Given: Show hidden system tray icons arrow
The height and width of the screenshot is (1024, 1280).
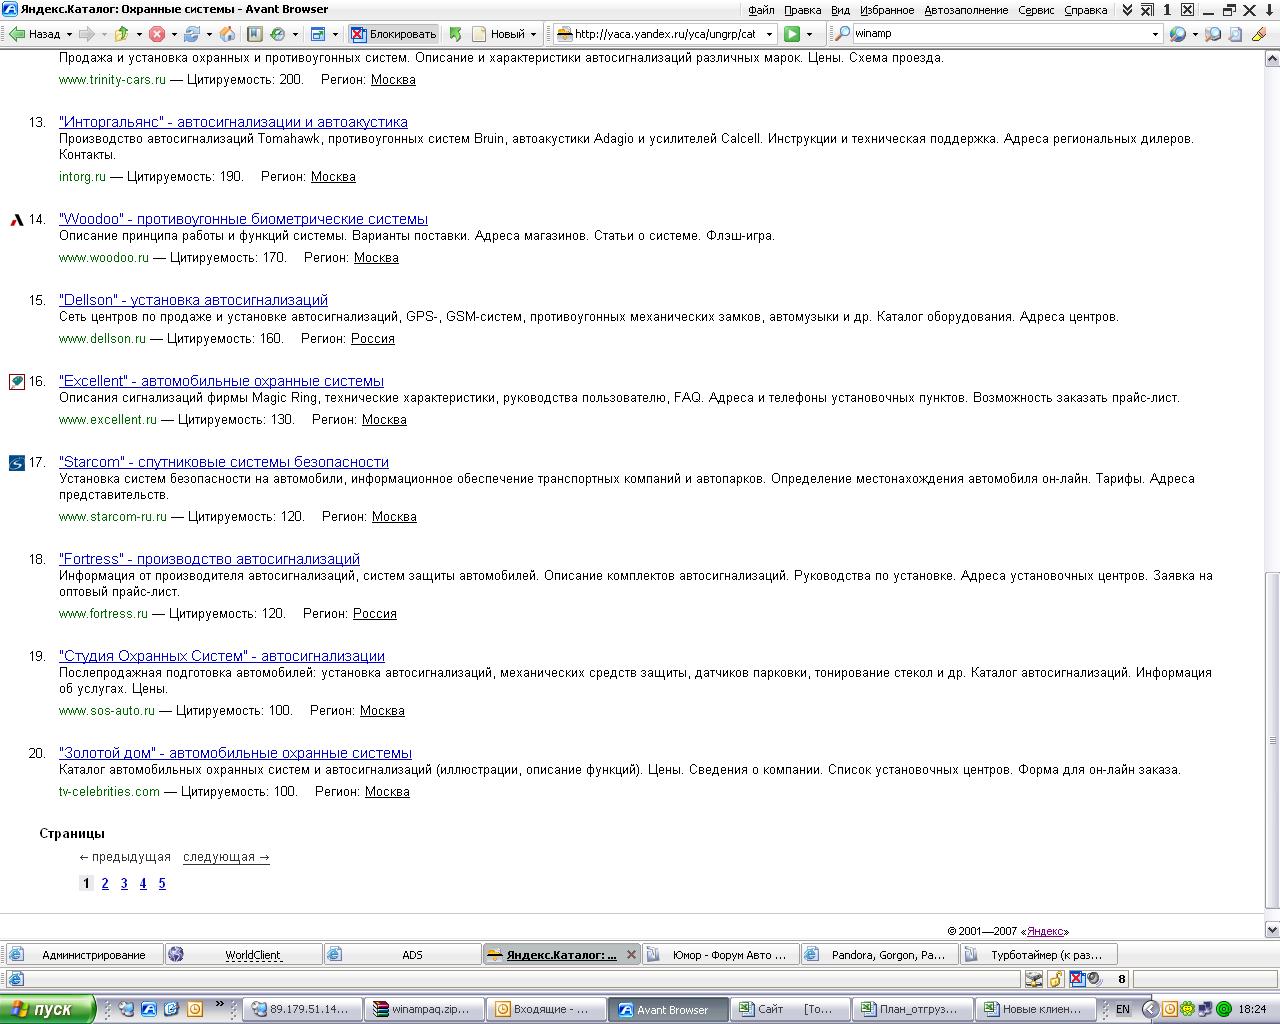Looking at the screenshot, I should click(1150, 1009).
